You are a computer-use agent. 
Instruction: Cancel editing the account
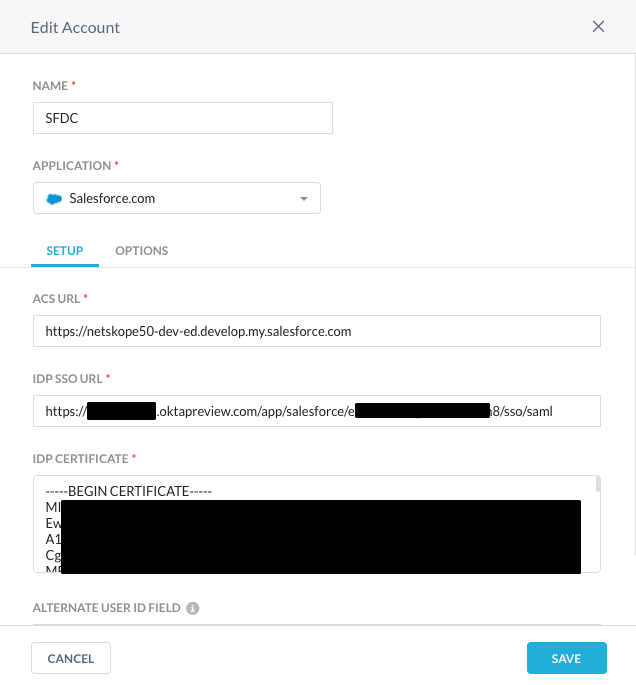click(71, 658)
